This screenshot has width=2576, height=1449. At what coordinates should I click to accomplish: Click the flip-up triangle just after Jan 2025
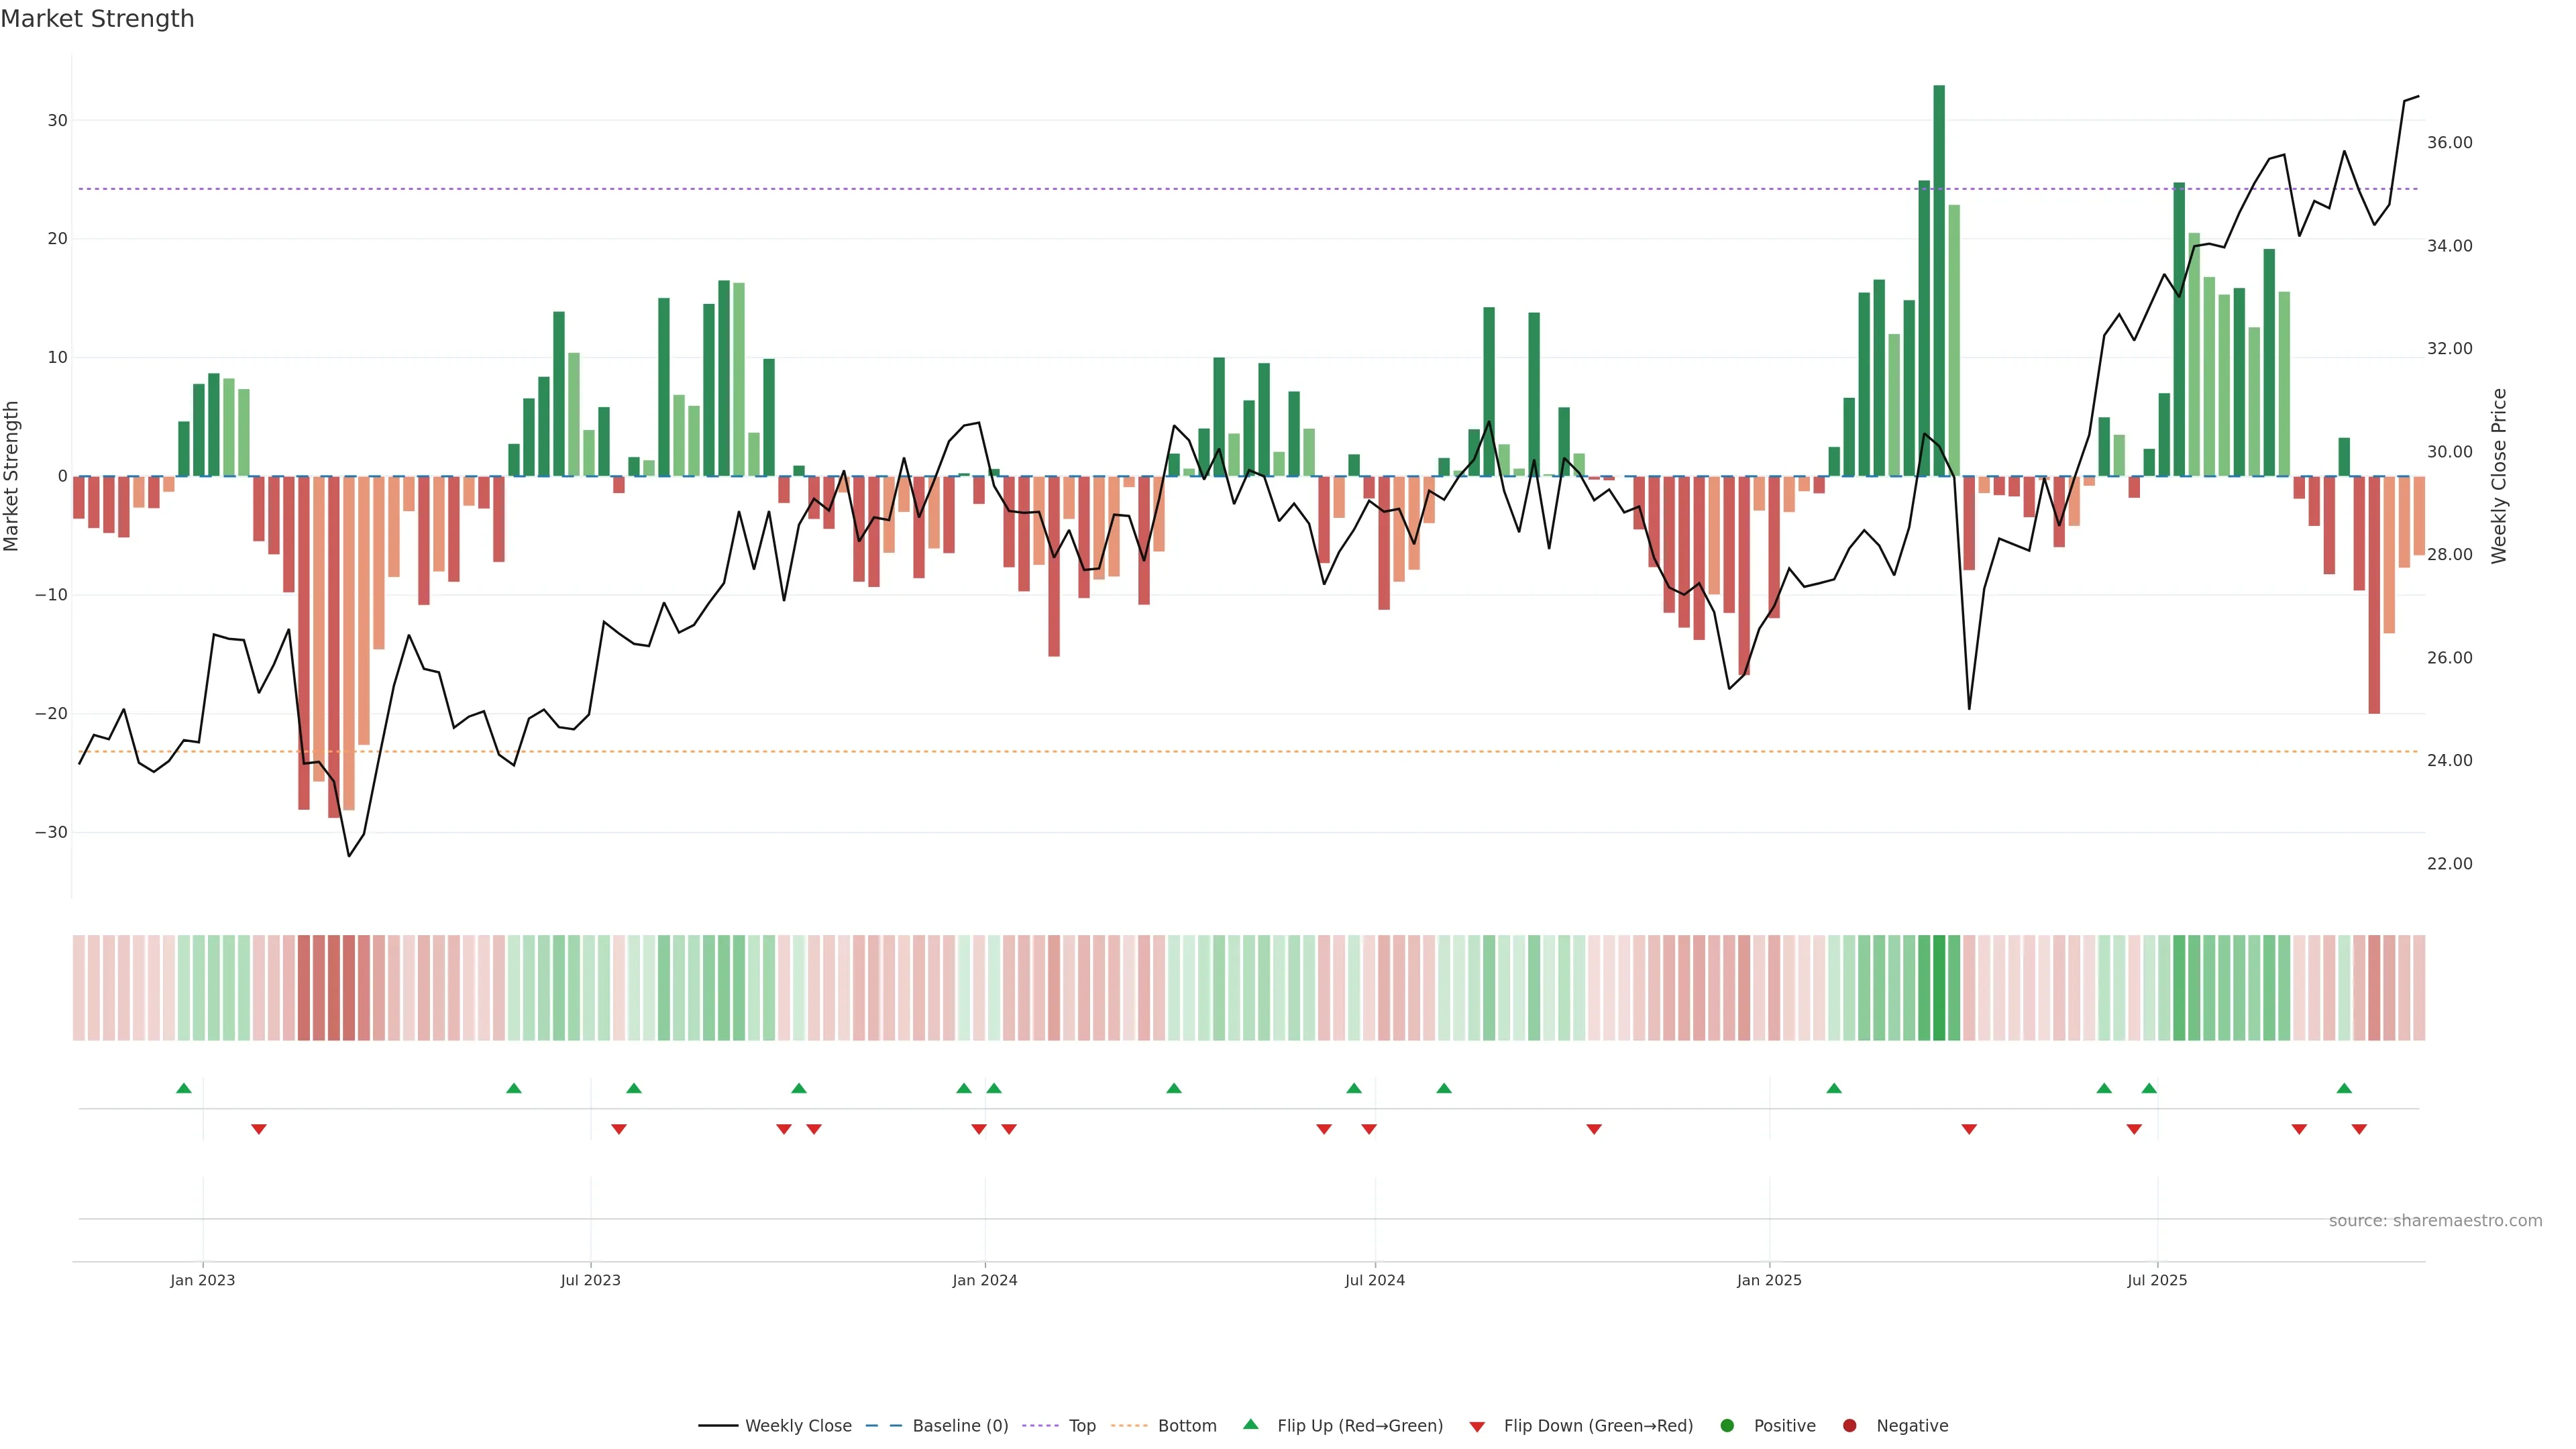click(x=1834, y=1088)
